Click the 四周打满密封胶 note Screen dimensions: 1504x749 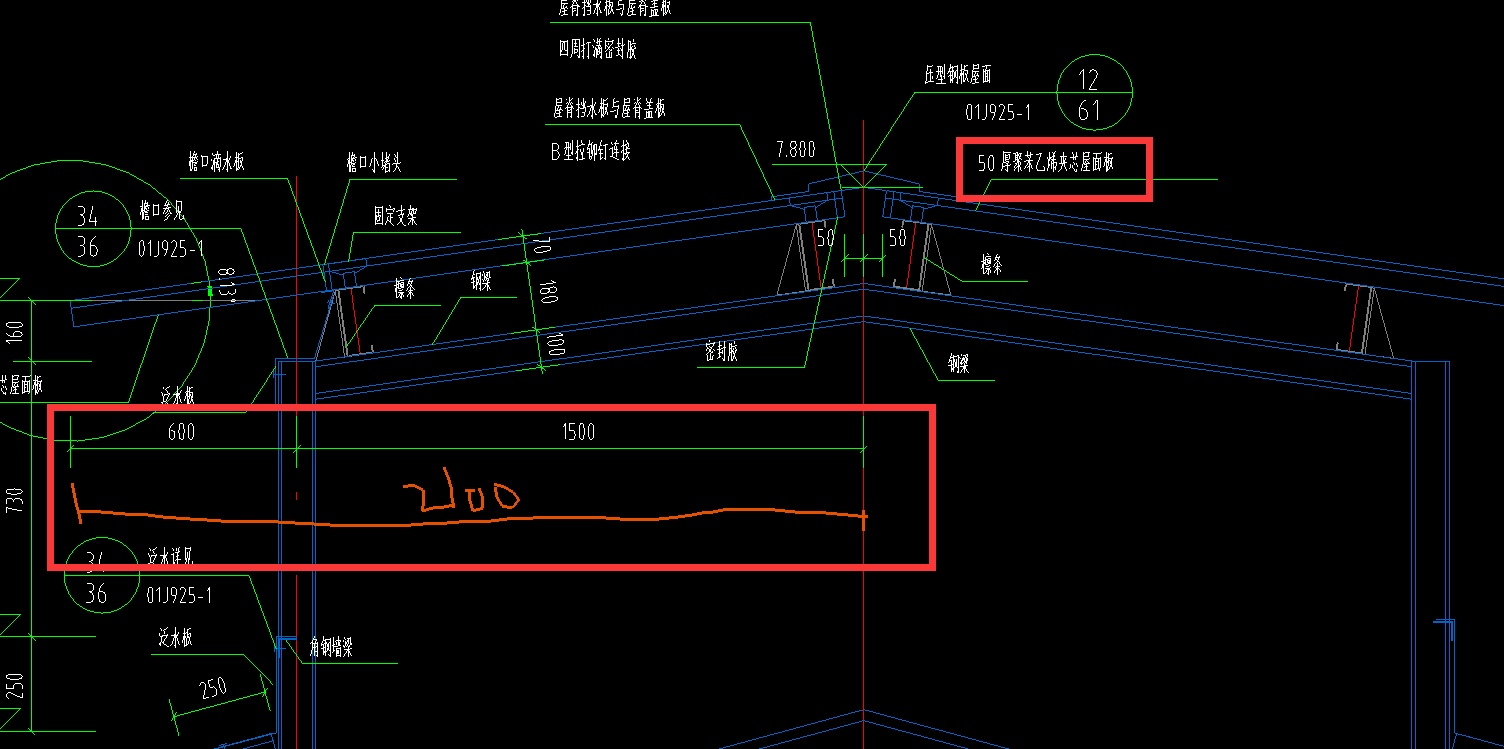click(x=598, y=50)
